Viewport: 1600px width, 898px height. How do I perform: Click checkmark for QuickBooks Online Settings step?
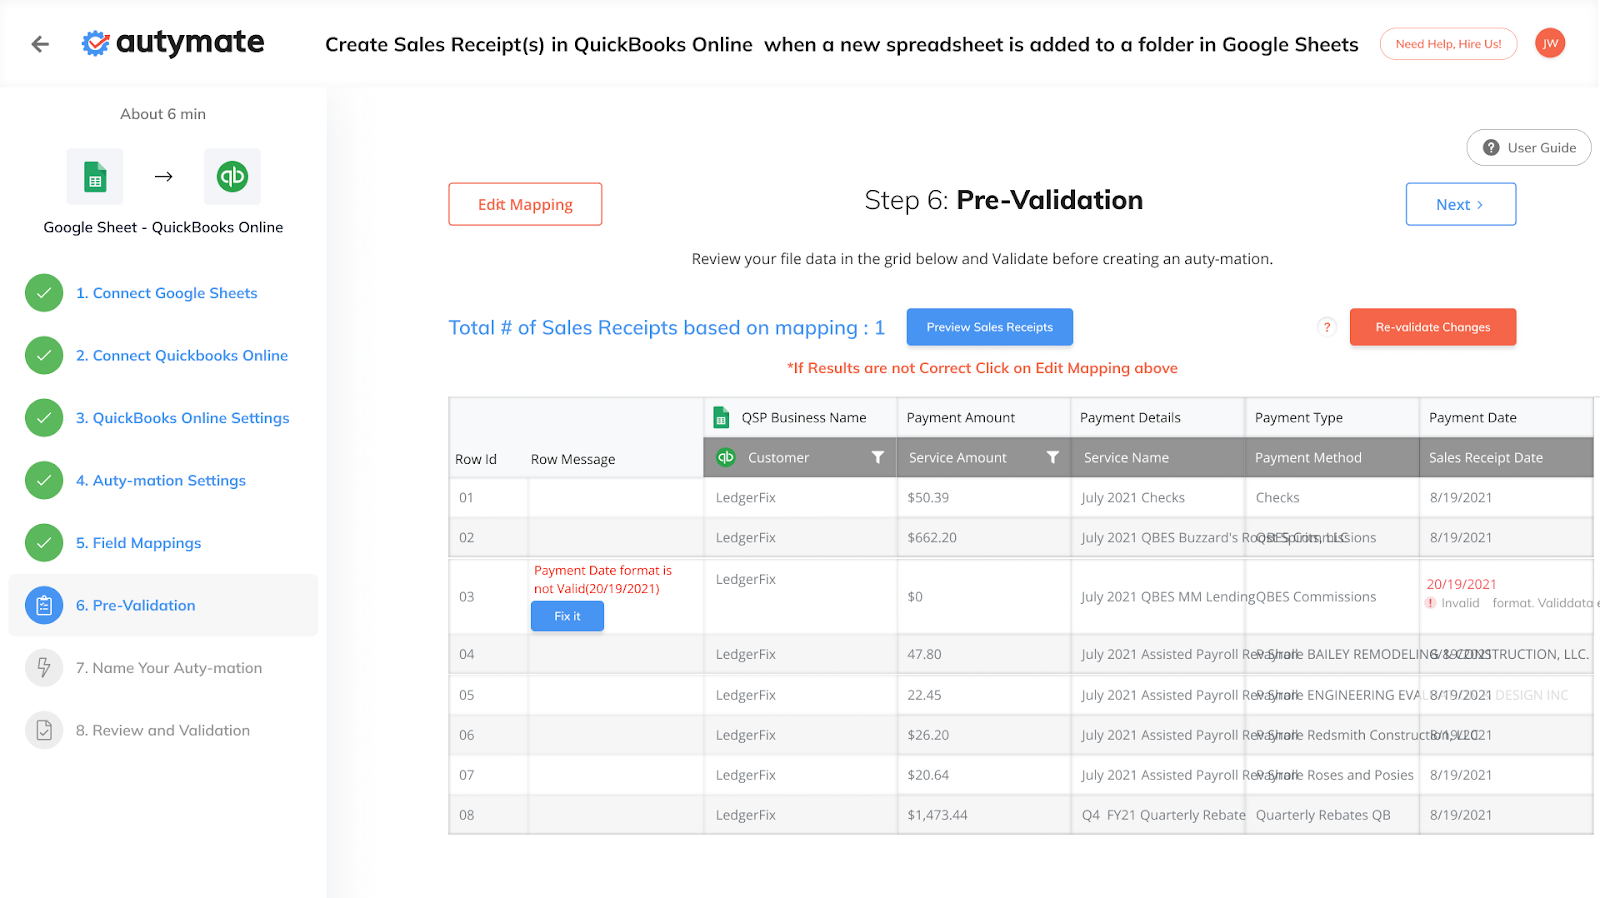(x=44, y=418)
